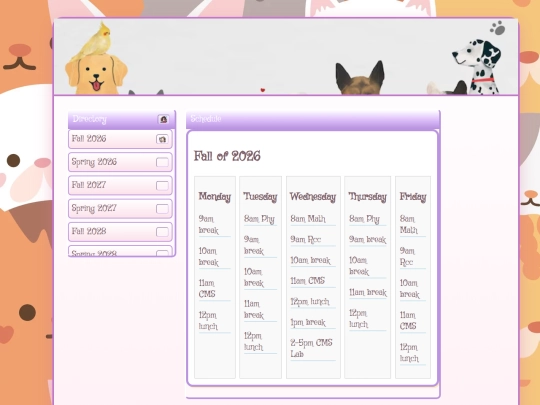Click Monday's 11am CMS entry
This screenshot has height=405, width=540.
[x=215, y=289]
